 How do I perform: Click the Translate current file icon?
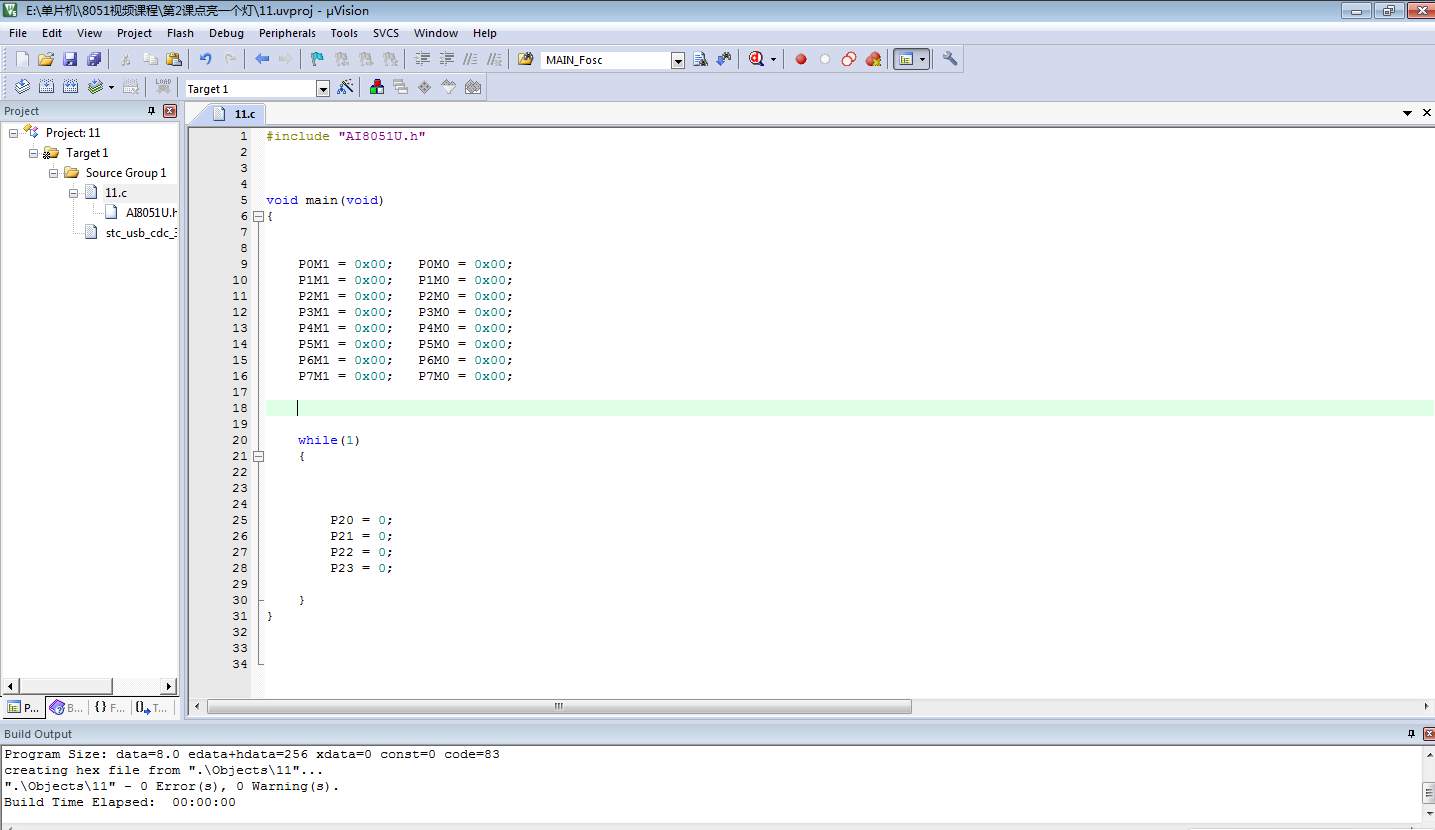[x=22, y=87]
